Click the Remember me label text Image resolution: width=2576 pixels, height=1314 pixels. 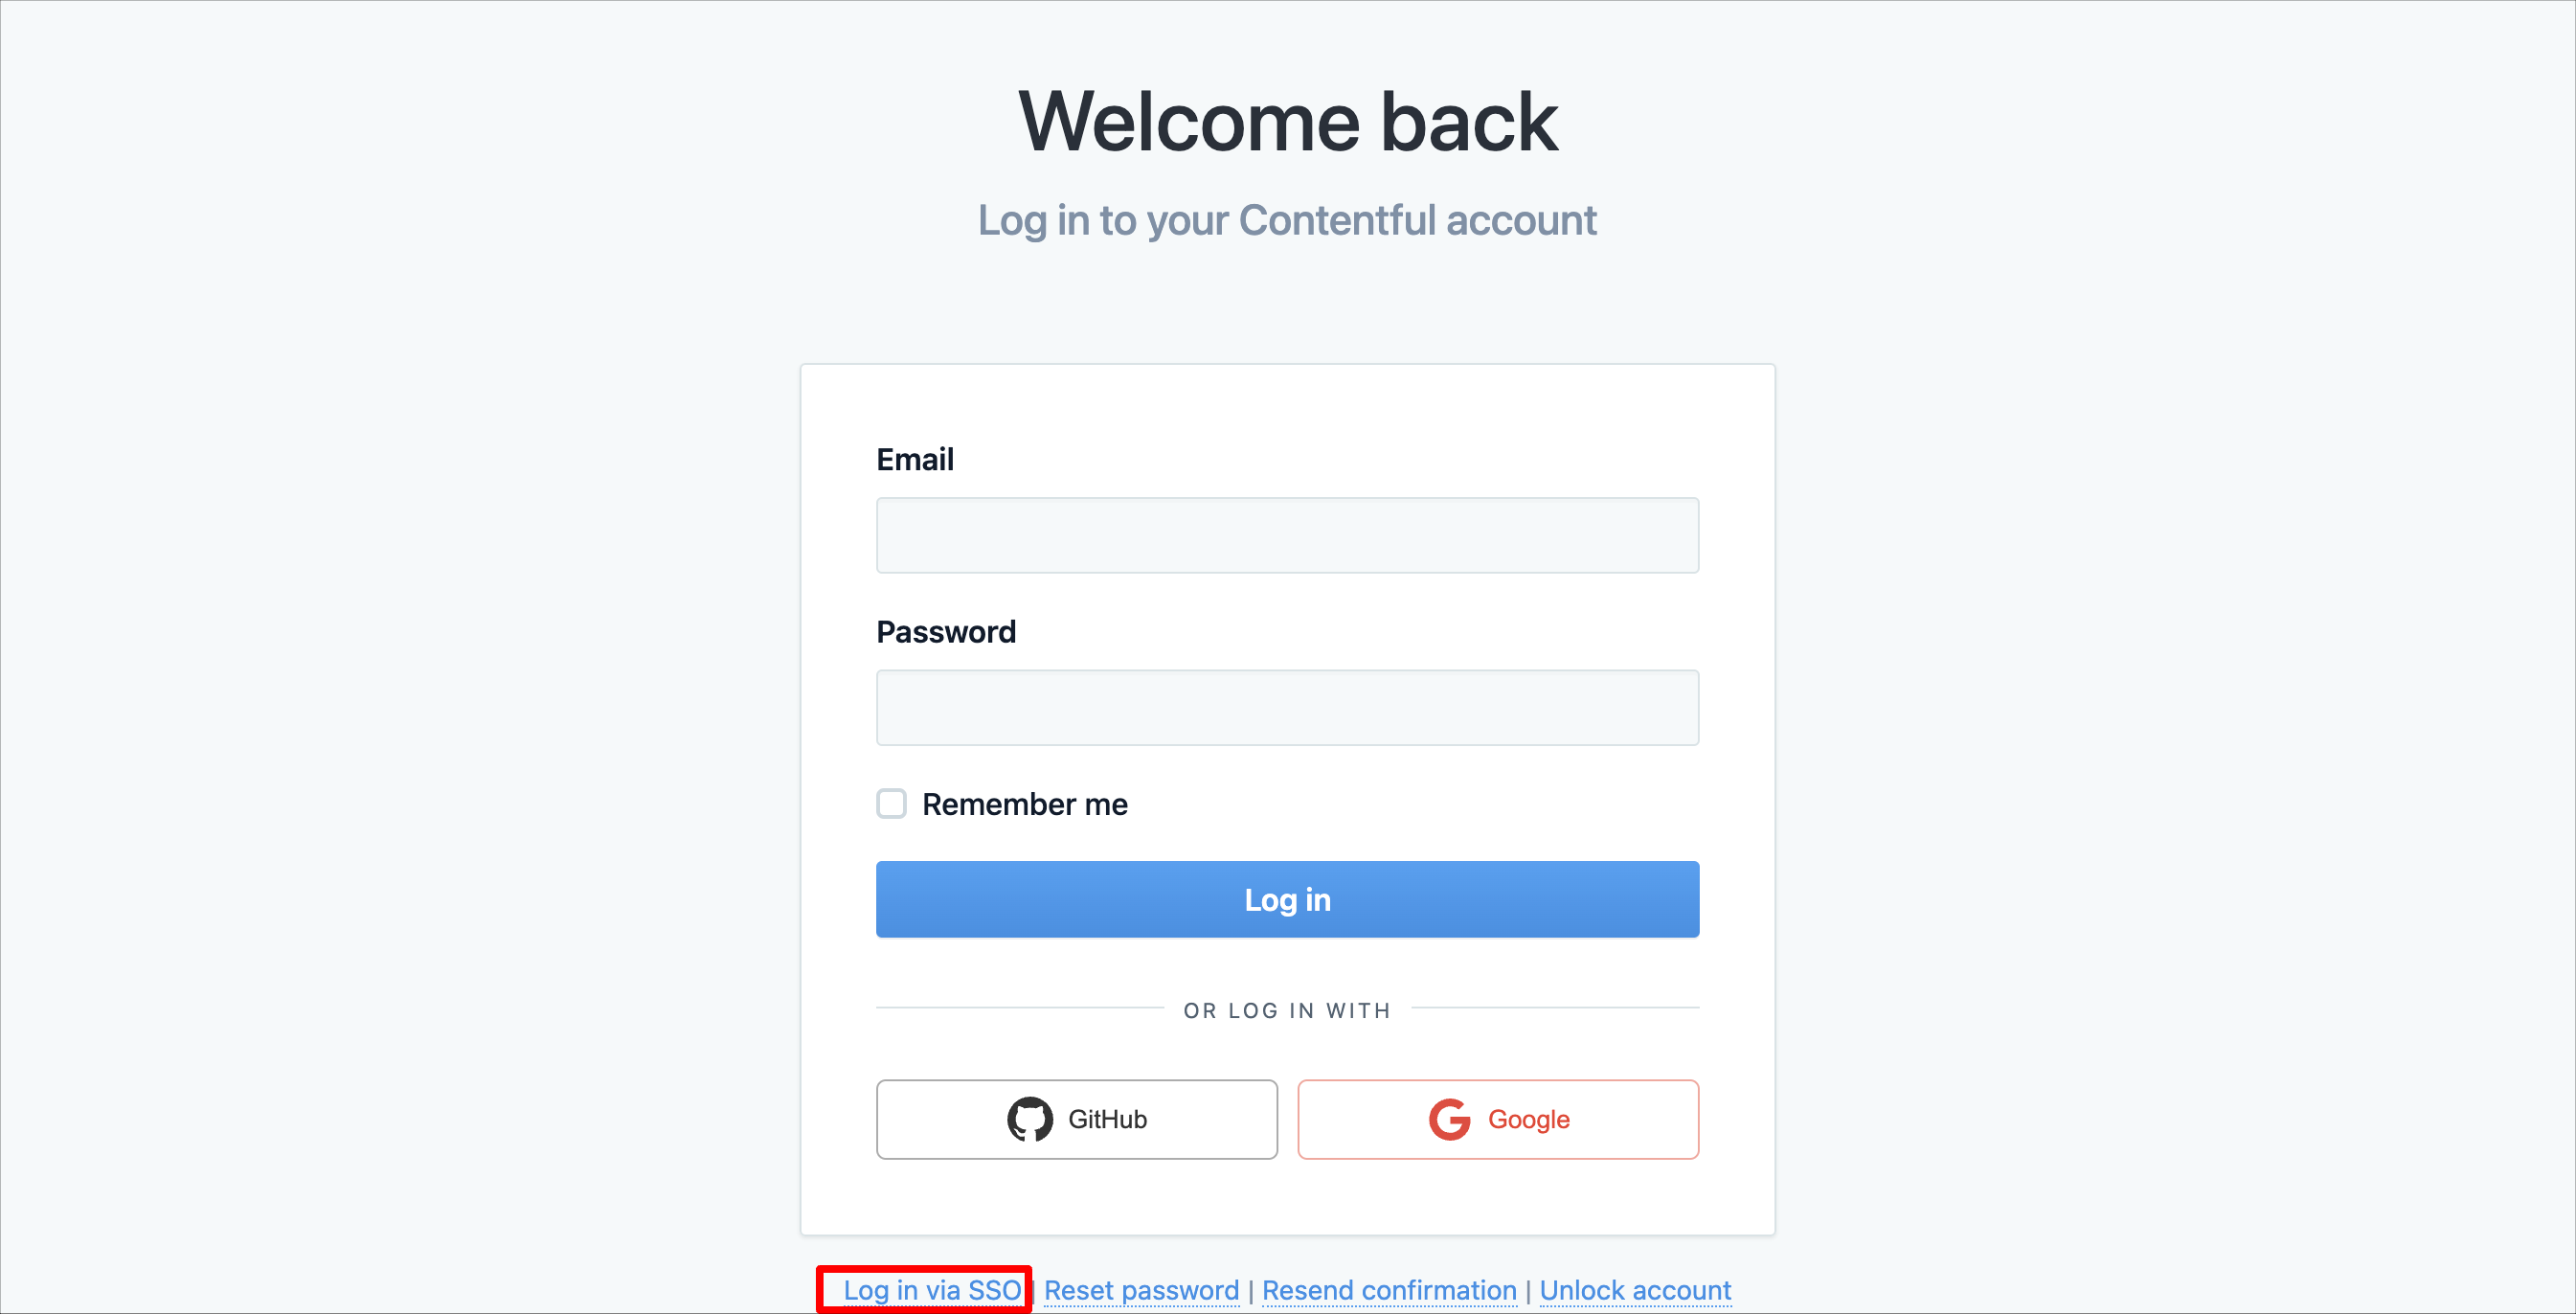(x=1024, y=804)
